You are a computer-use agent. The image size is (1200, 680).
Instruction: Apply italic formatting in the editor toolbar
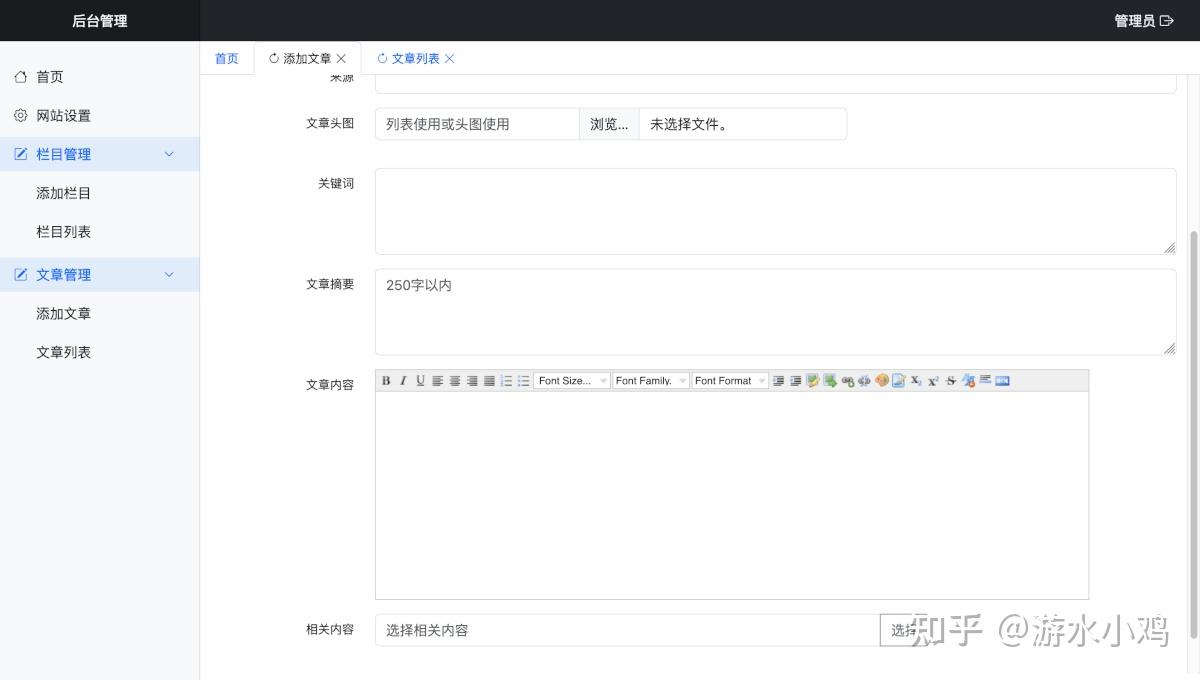403,380
